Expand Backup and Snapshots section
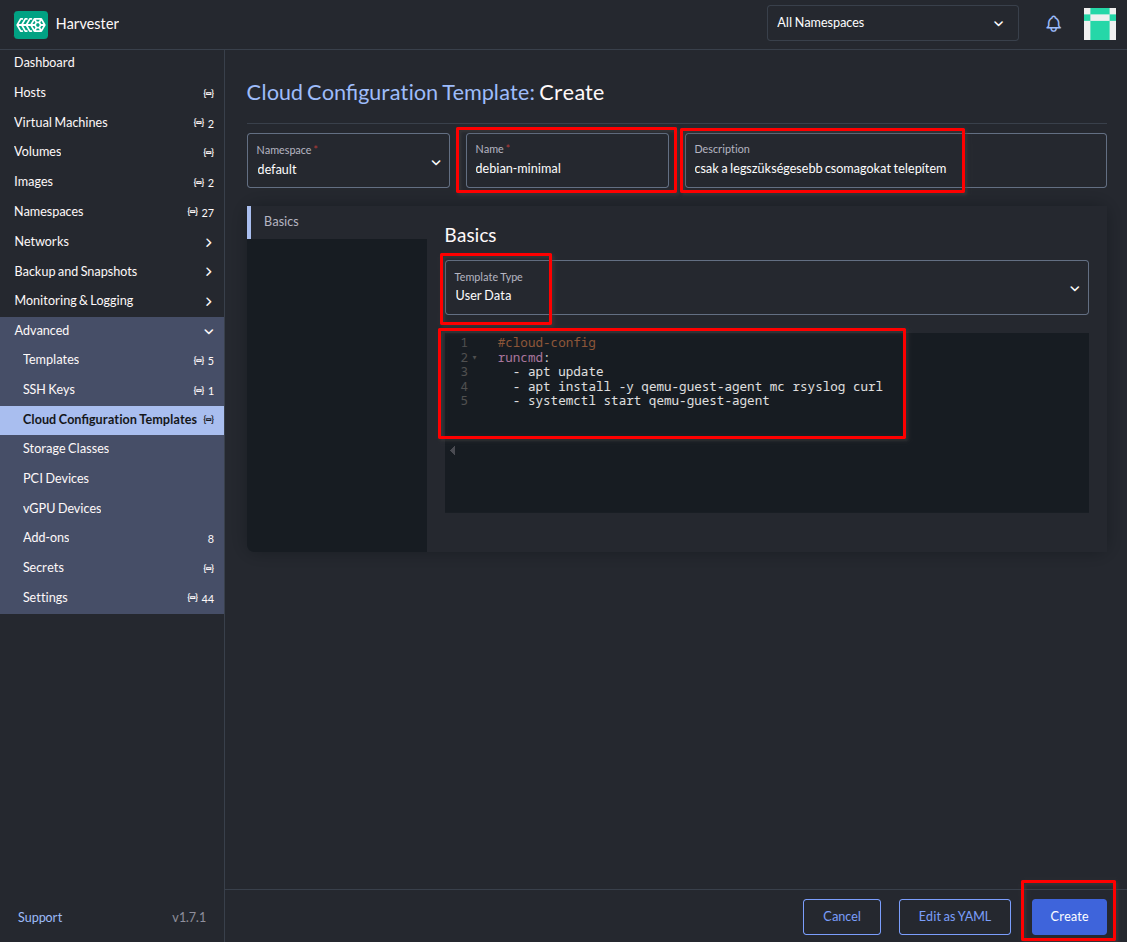 click(x=208, y=272)
